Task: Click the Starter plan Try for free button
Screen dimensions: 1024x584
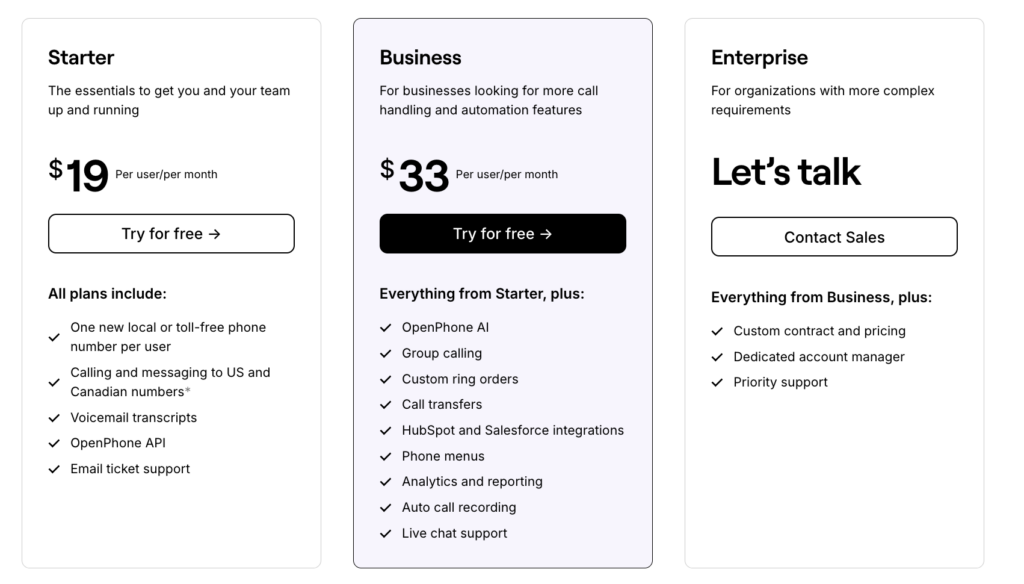Action: point(171,234)
